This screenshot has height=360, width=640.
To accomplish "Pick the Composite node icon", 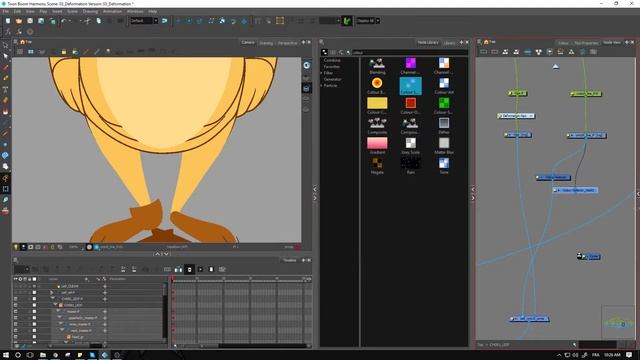I will [377, 123].
